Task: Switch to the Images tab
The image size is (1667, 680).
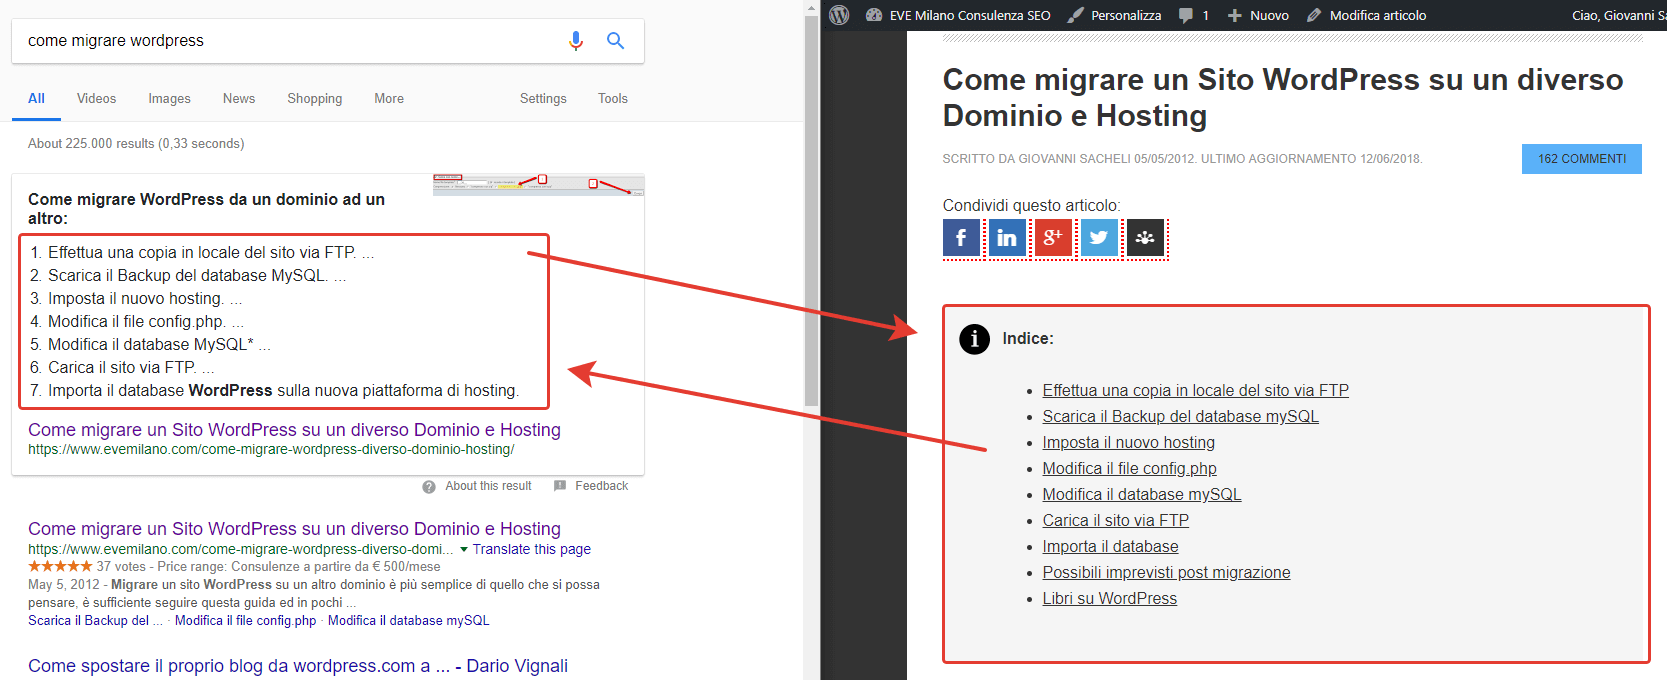Action: tap(169, 99)
